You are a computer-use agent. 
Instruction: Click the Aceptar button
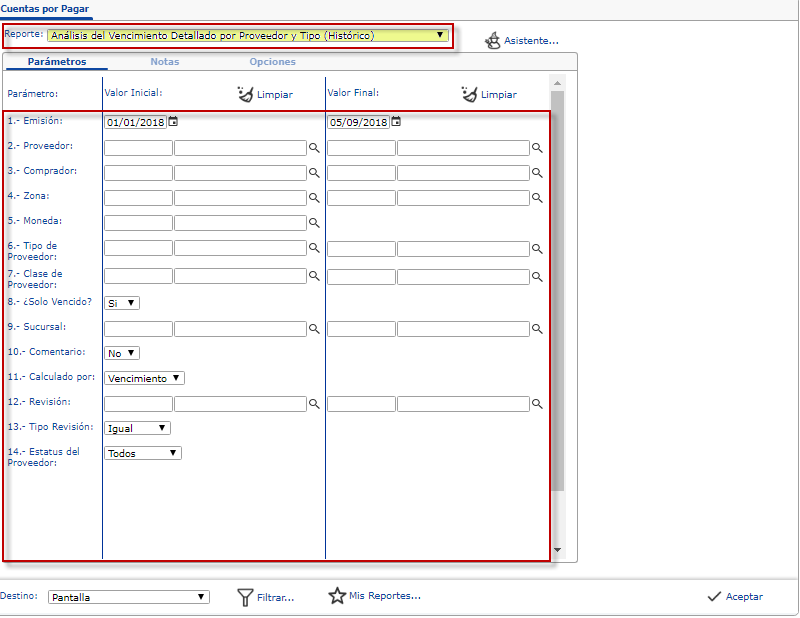pos(735,597)
